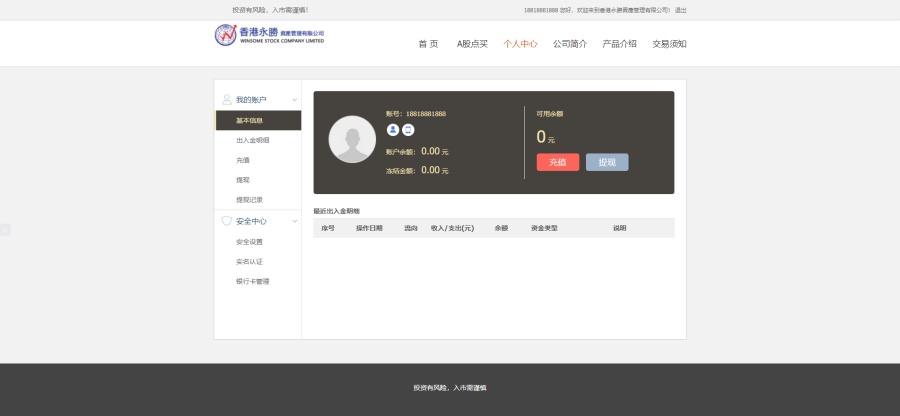This screenshot has height=416, width=900.
Task: Select 个人中心 in the top navigation
Action: [x=521, y=44]
